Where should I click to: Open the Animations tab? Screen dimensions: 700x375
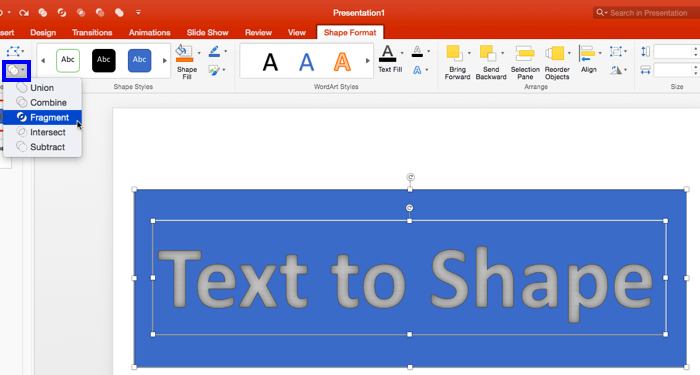pyautogui.click(x=149, y=33)
